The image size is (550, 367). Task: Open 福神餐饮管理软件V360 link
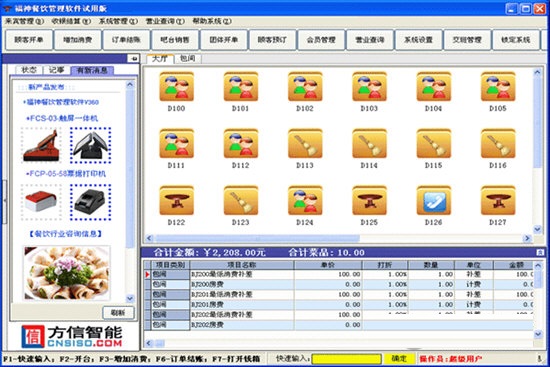click(x=61, y=102)
